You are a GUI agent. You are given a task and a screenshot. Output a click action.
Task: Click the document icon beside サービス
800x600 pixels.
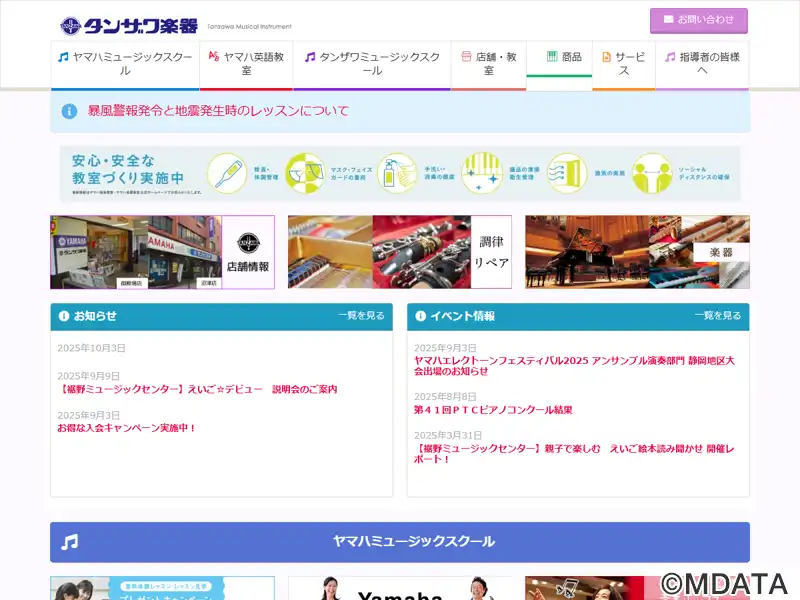606,57
